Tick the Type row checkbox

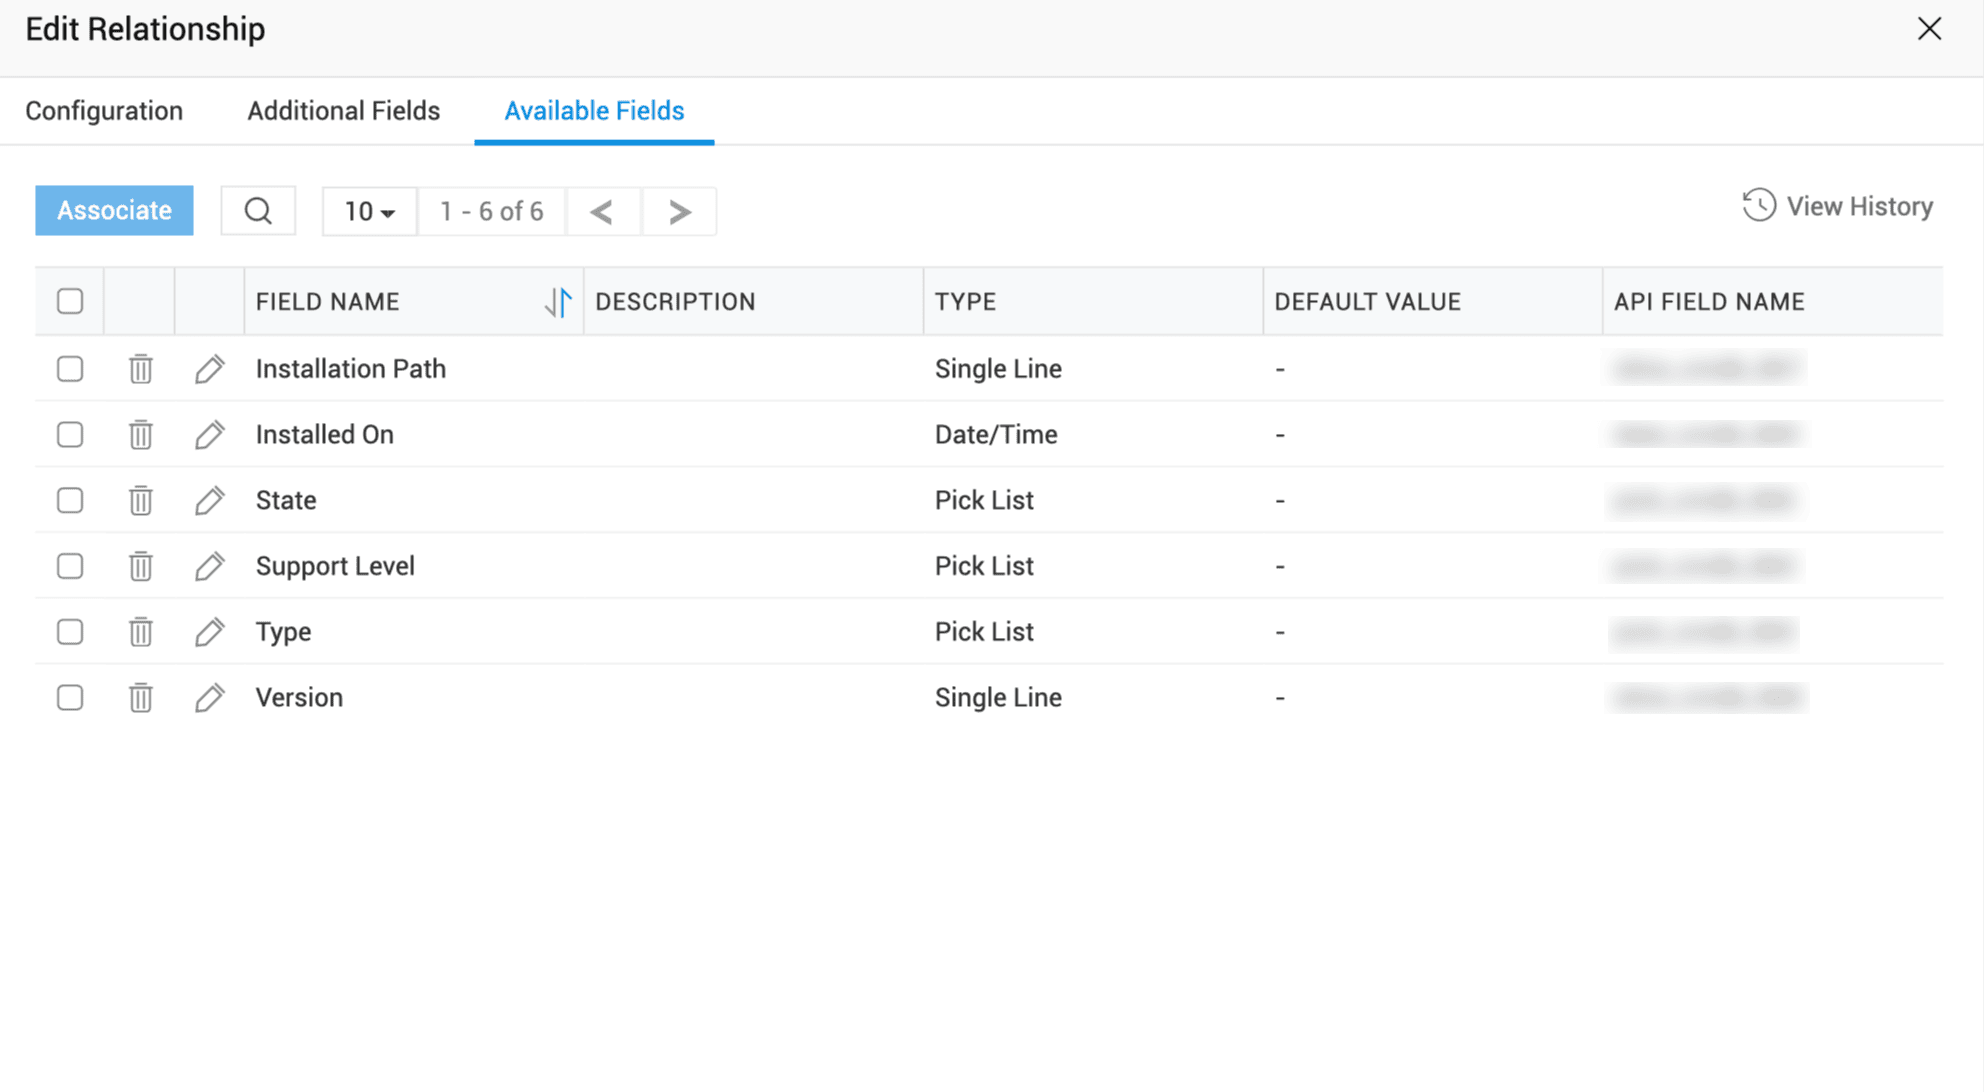click(x=70, y=632)
